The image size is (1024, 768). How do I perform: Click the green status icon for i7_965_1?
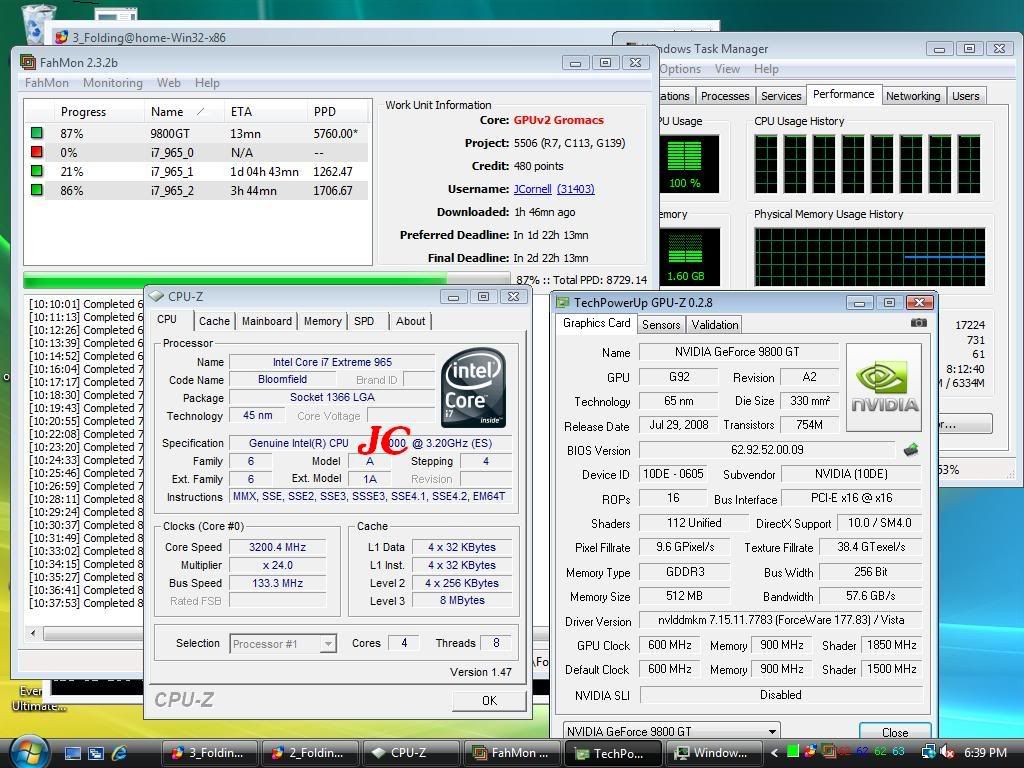click(x=37, y=171)
